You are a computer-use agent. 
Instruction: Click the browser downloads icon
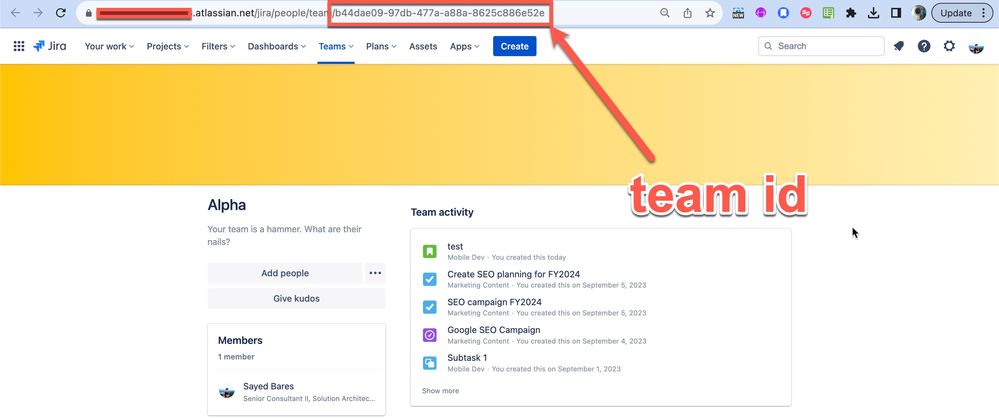click(873, 13)
